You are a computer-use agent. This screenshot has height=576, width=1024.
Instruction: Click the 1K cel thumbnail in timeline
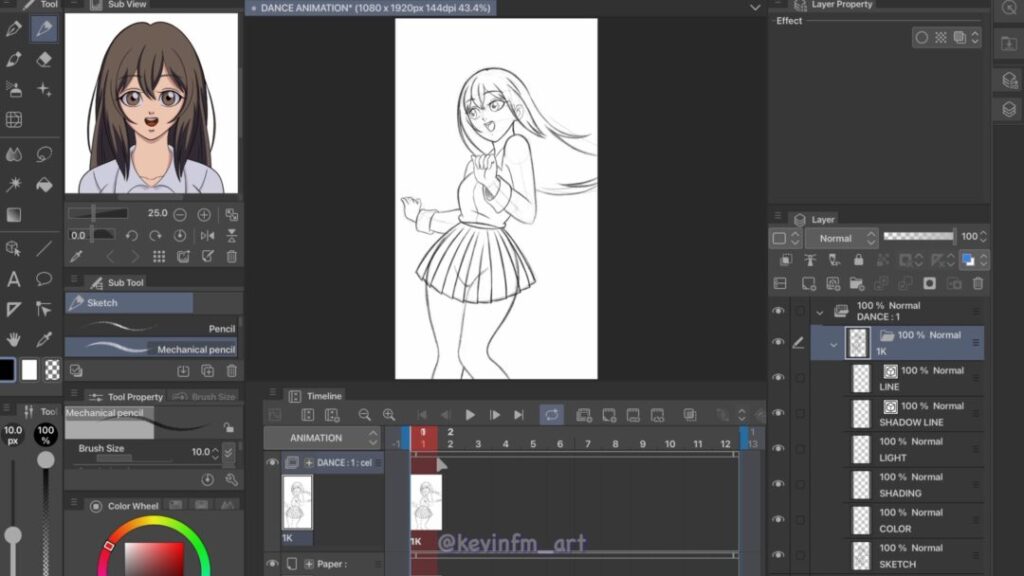[x=426, y=502]
